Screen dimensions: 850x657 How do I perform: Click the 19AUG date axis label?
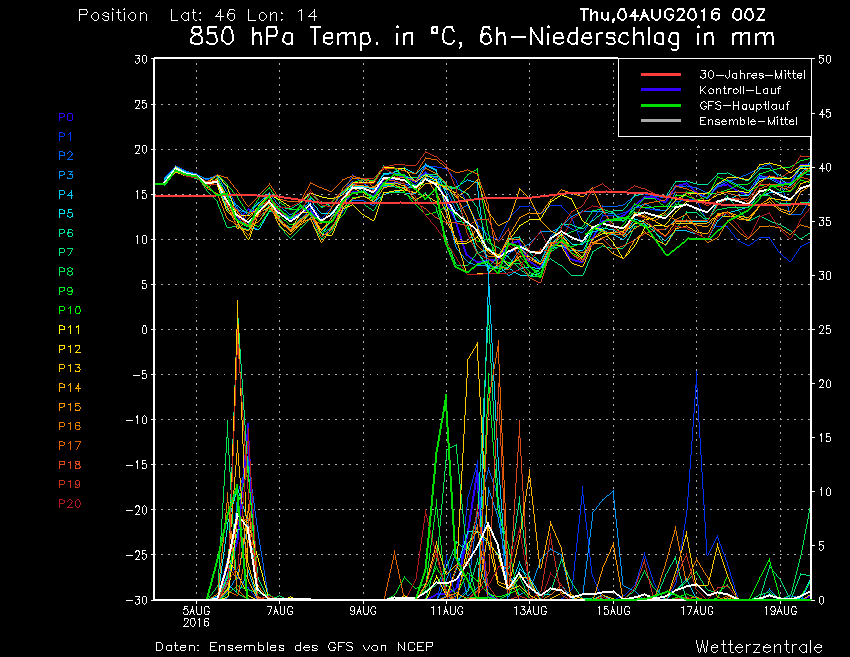(x=780, y=610)
